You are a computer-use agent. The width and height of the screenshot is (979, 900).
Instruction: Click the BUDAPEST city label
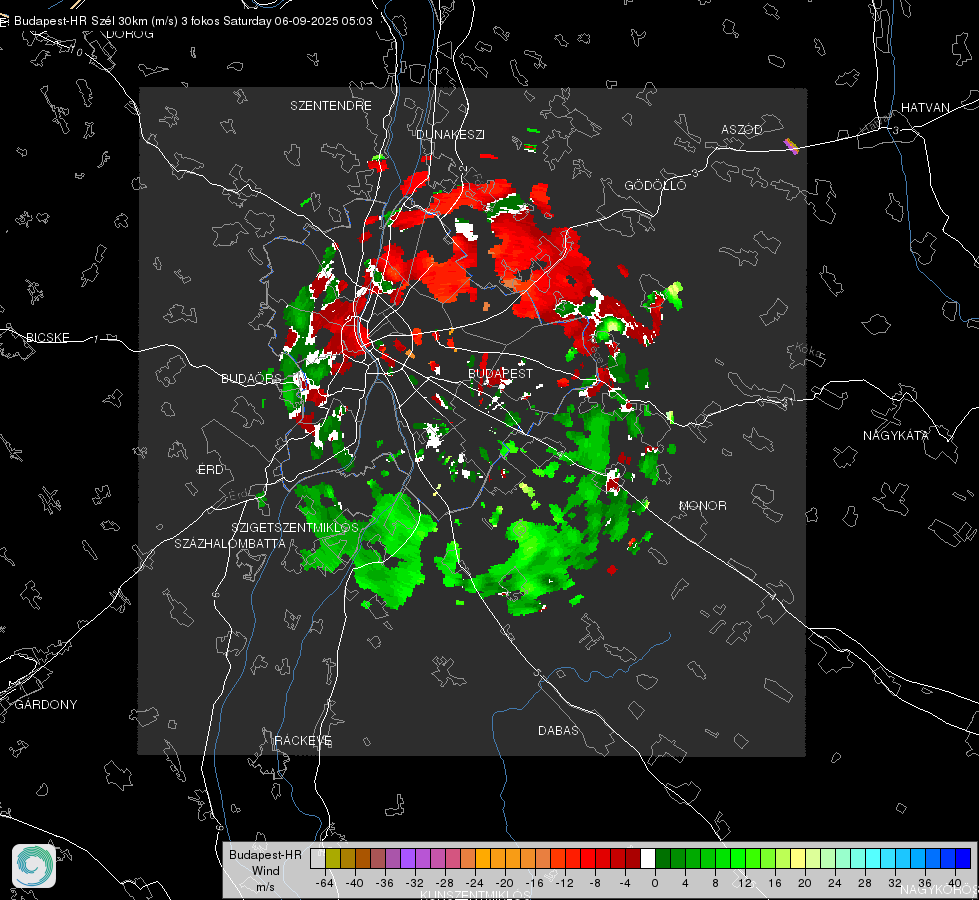(501, 373)
